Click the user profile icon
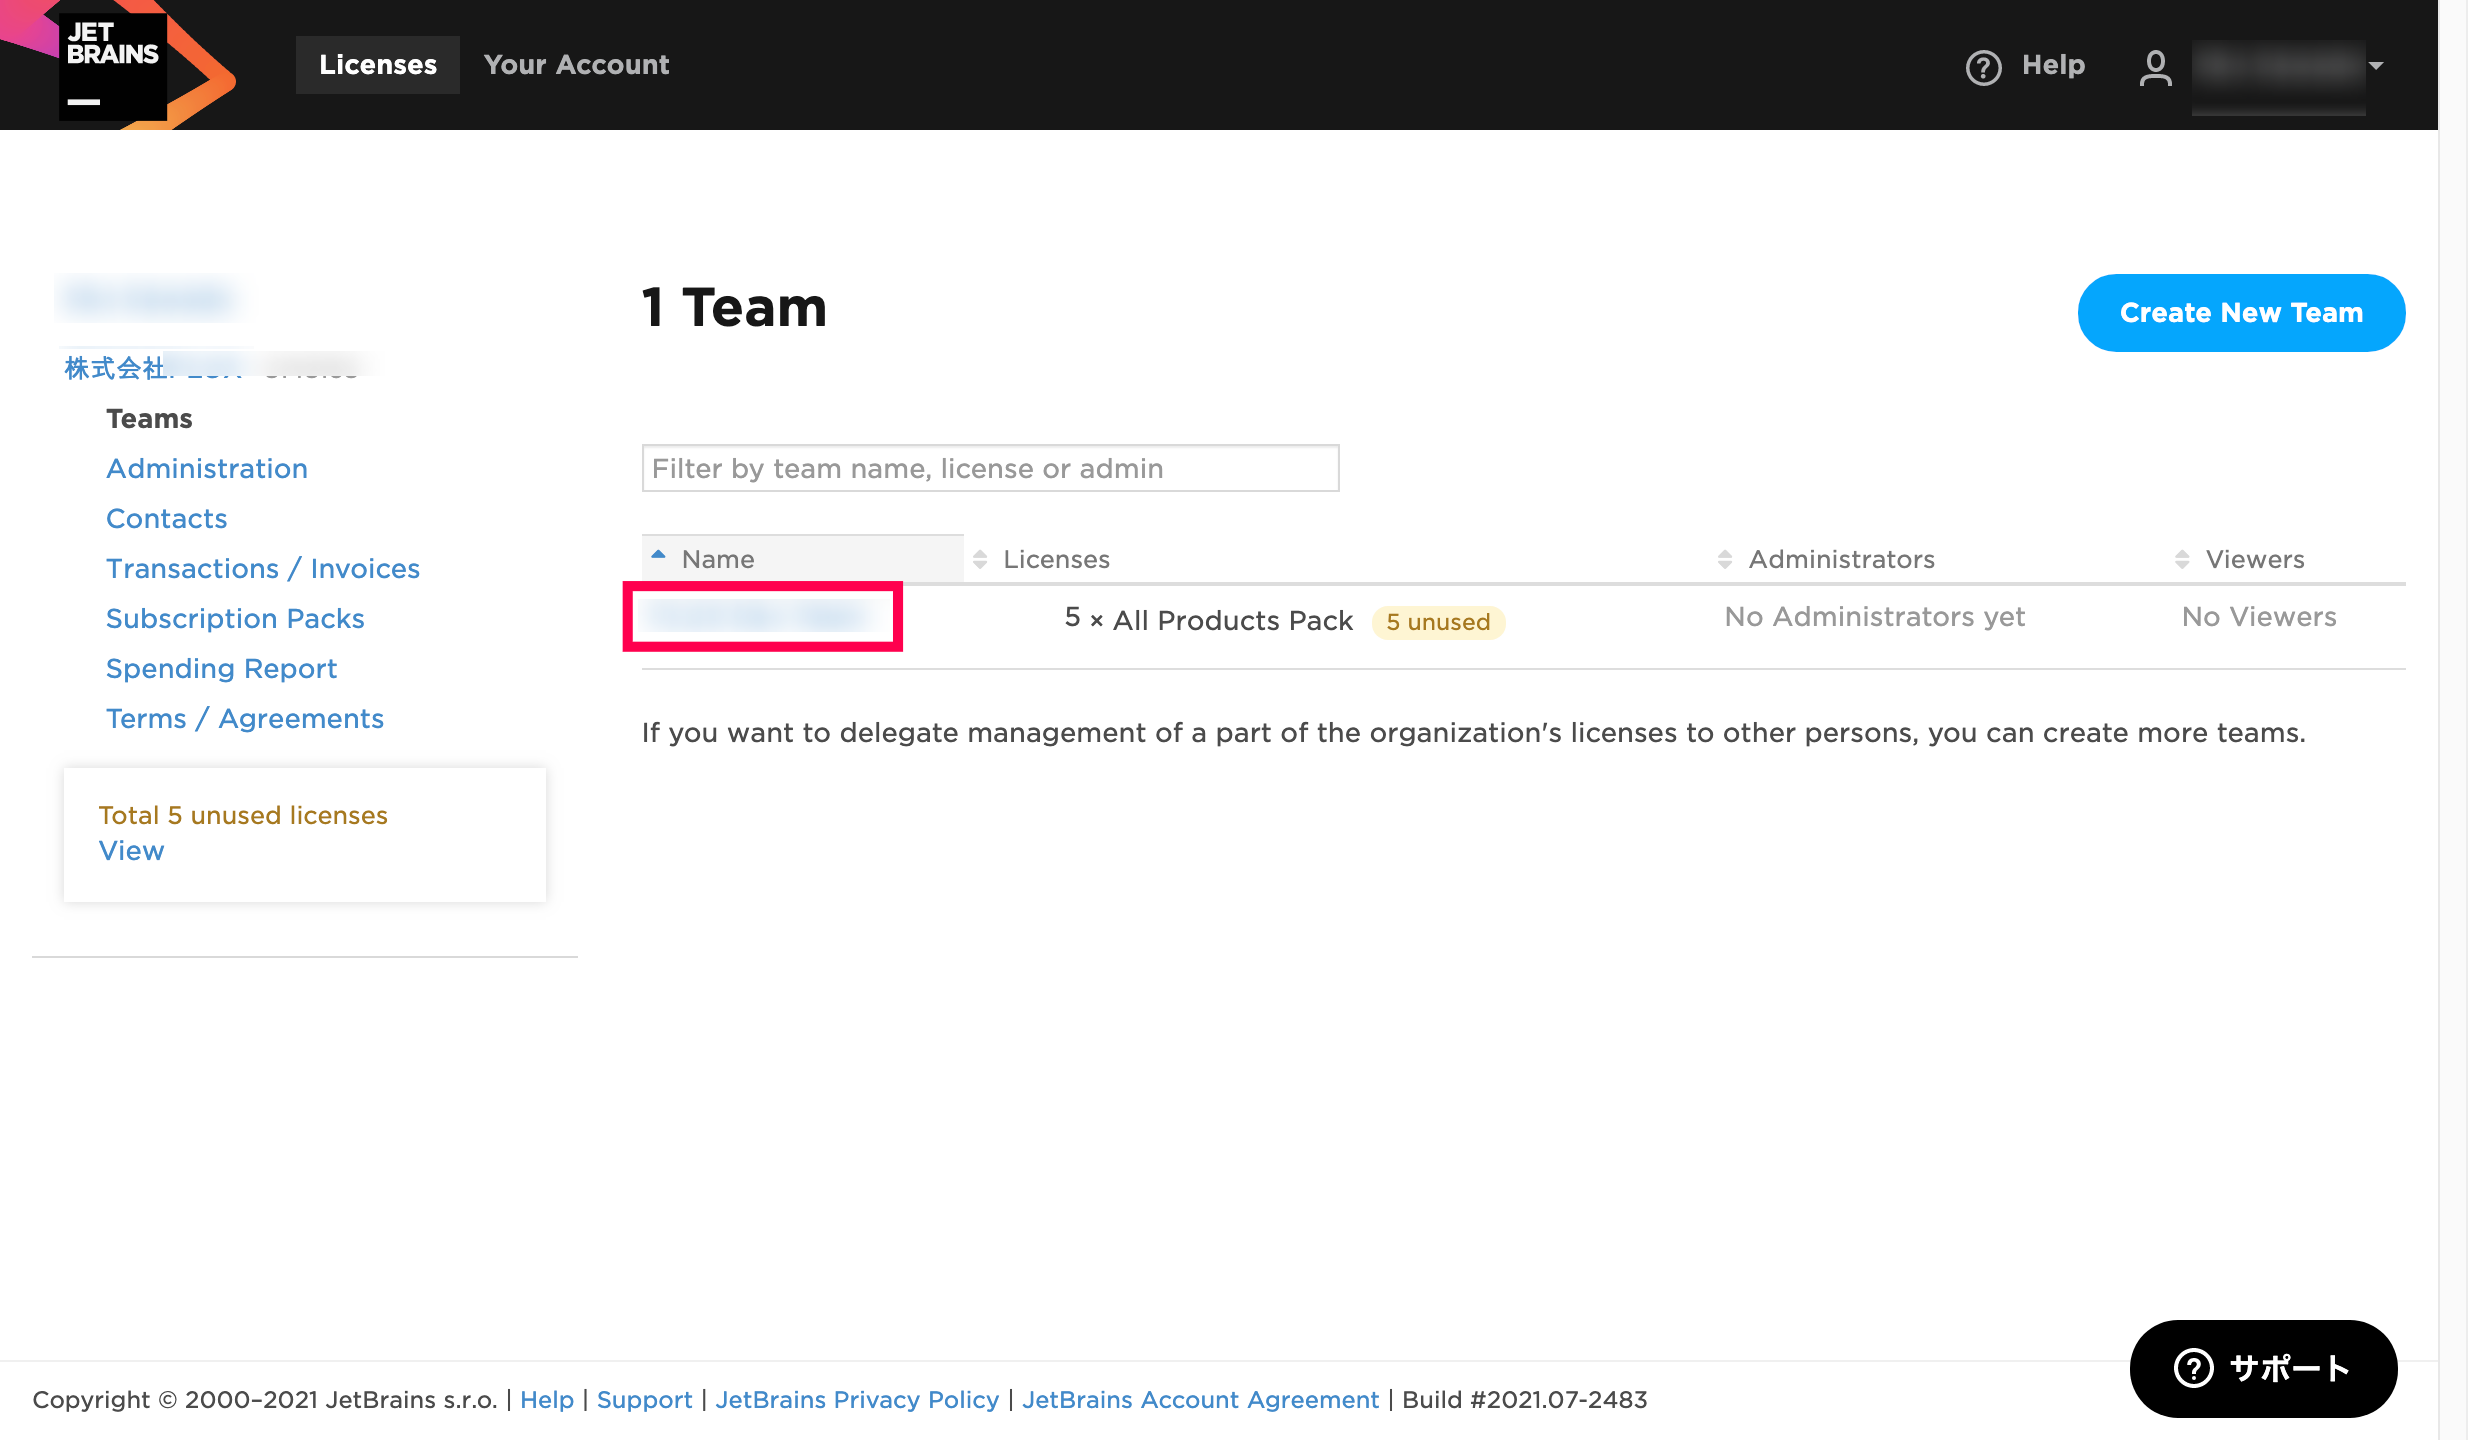The height and width of the screenshot is (1440, 2468). 2155,67
